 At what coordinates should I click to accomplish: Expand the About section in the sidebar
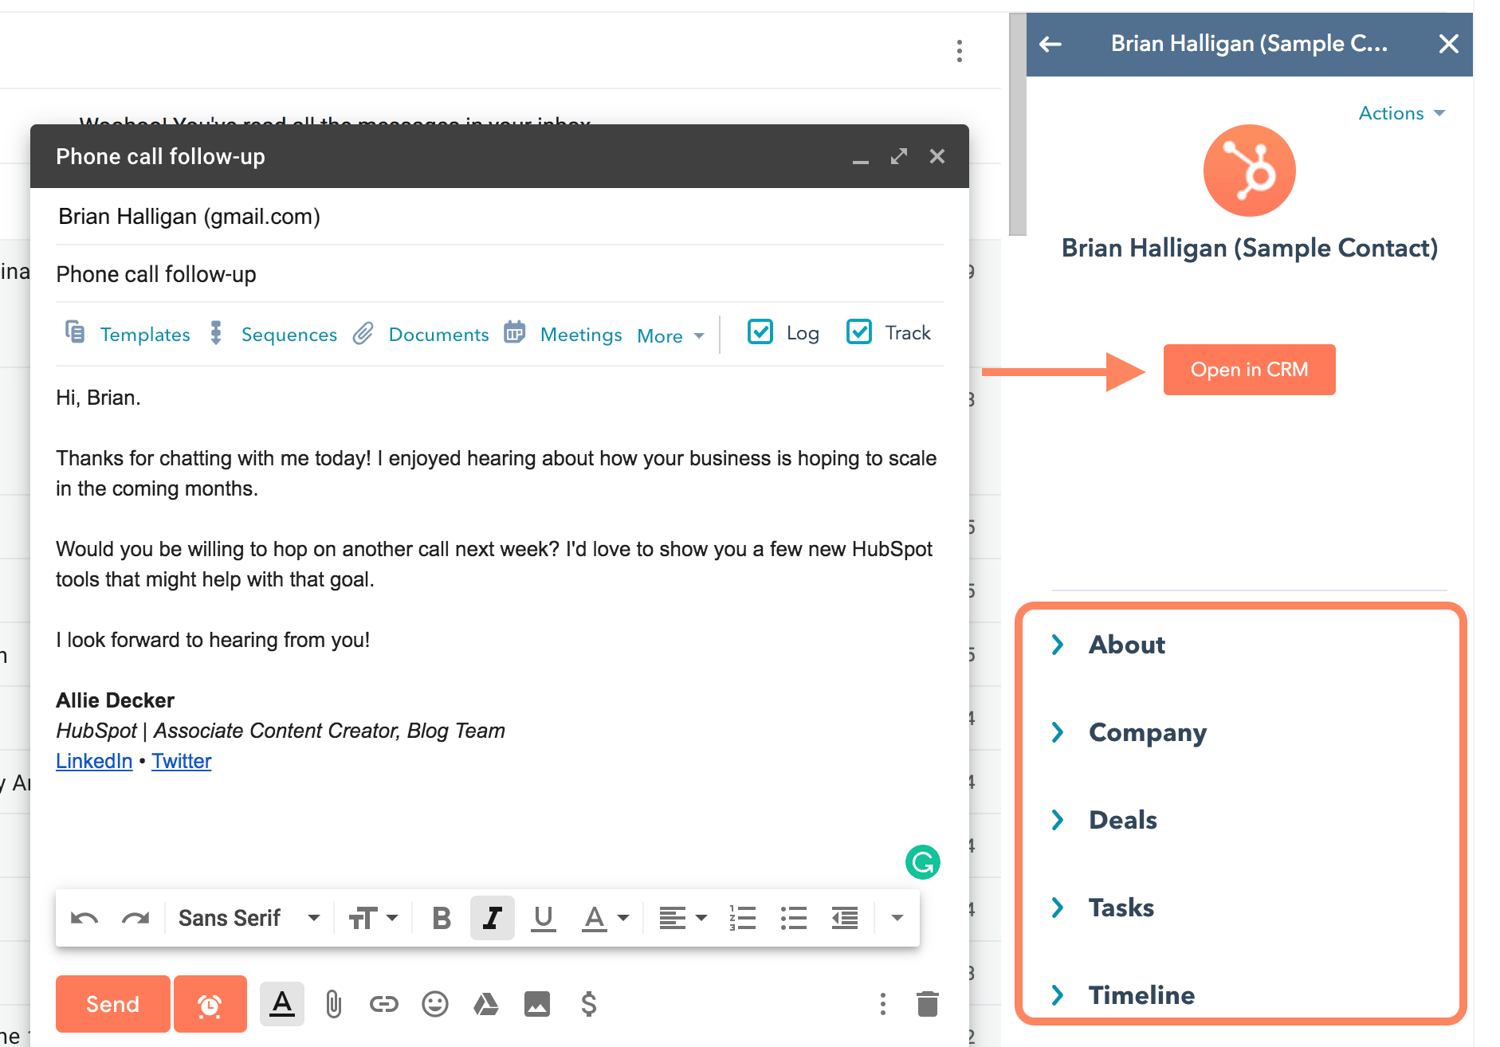(1126, 645)
